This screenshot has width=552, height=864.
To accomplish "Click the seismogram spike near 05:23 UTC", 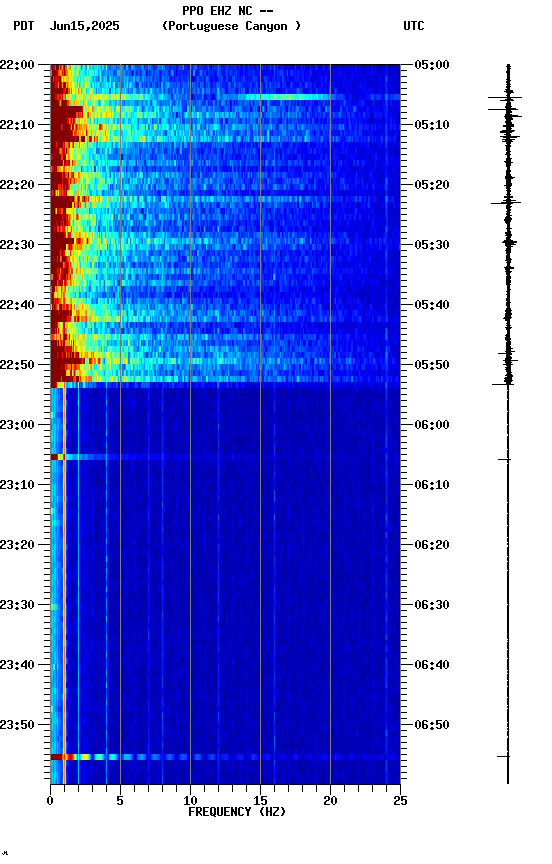I will tap(506, 203).
